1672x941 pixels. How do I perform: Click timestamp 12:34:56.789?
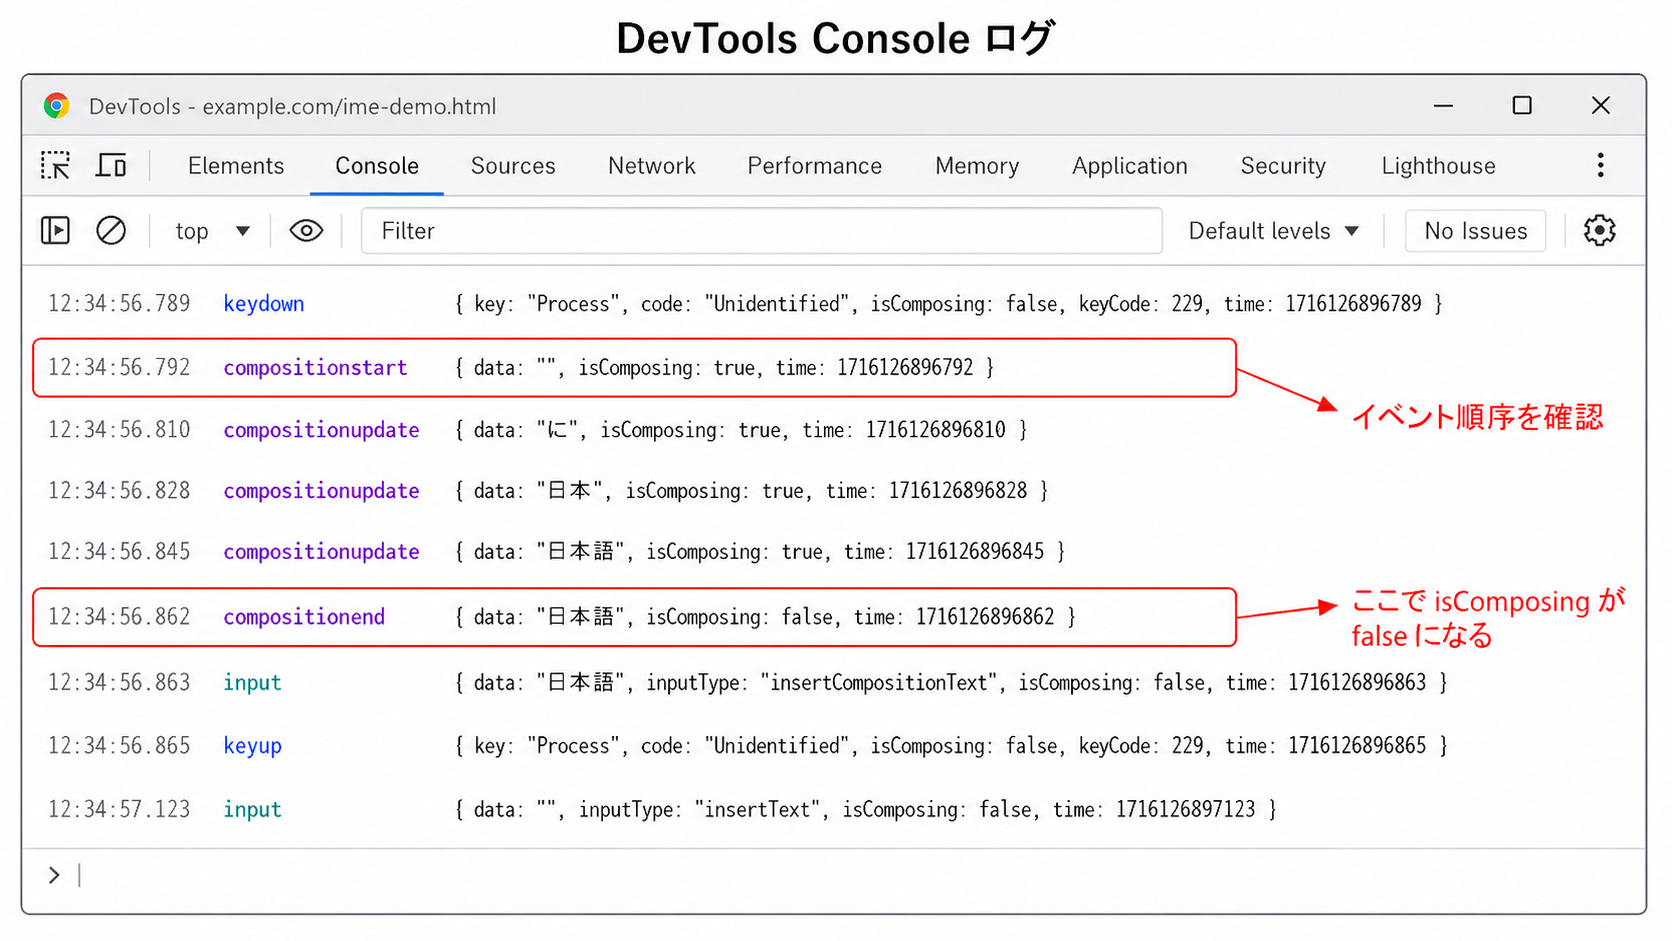tap(119, 304)
